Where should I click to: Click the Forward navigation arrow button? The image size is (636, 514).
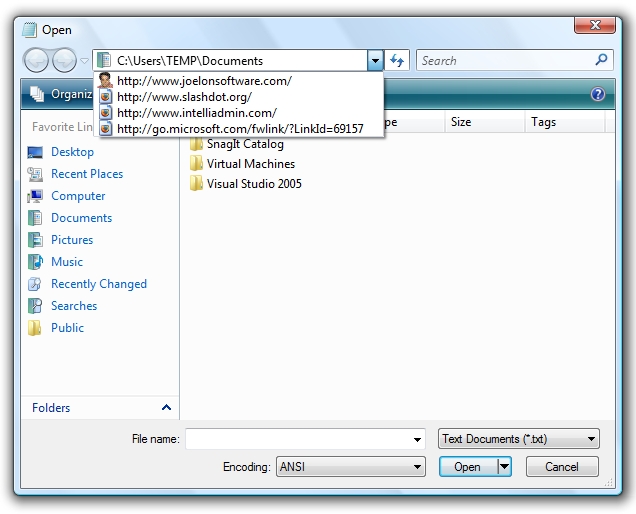pos(64,60)
